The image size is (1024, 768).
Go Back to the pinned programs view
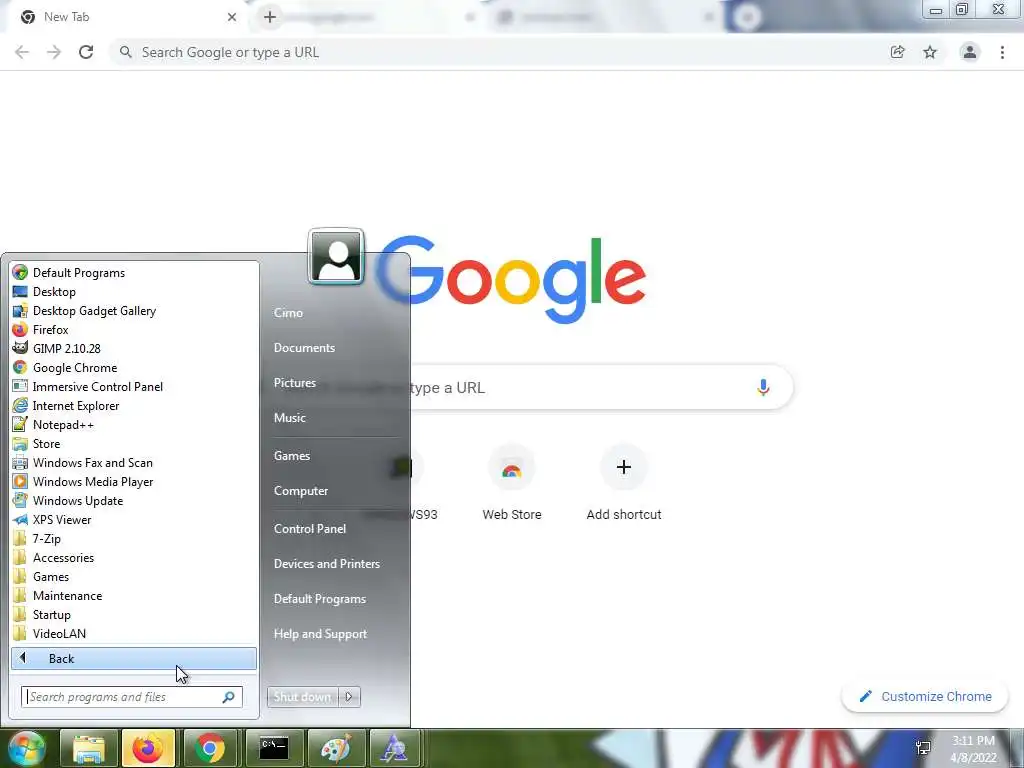coord(134,658)
